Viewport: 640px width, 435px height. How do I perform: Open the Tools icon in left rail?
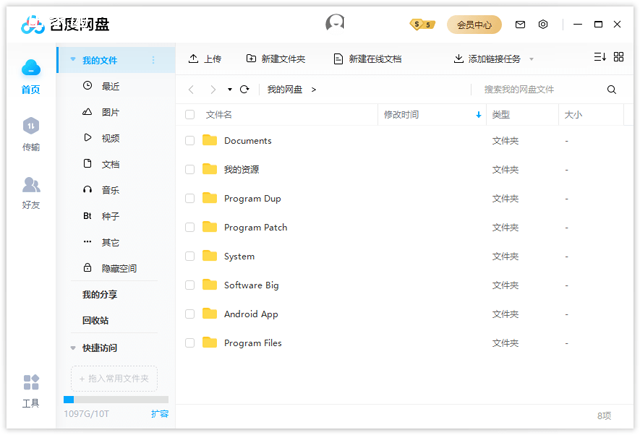31,382
